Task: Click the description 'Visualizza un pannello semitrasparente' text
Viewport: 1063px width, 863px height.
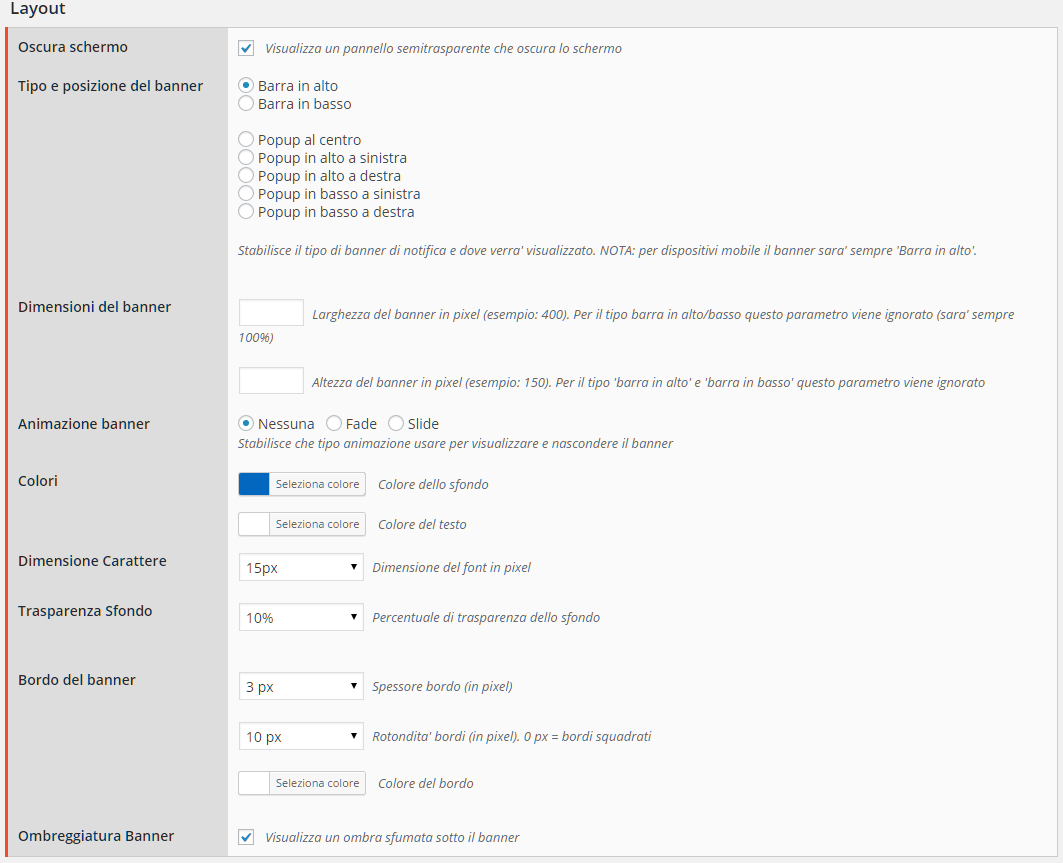Action: [443, 48]
